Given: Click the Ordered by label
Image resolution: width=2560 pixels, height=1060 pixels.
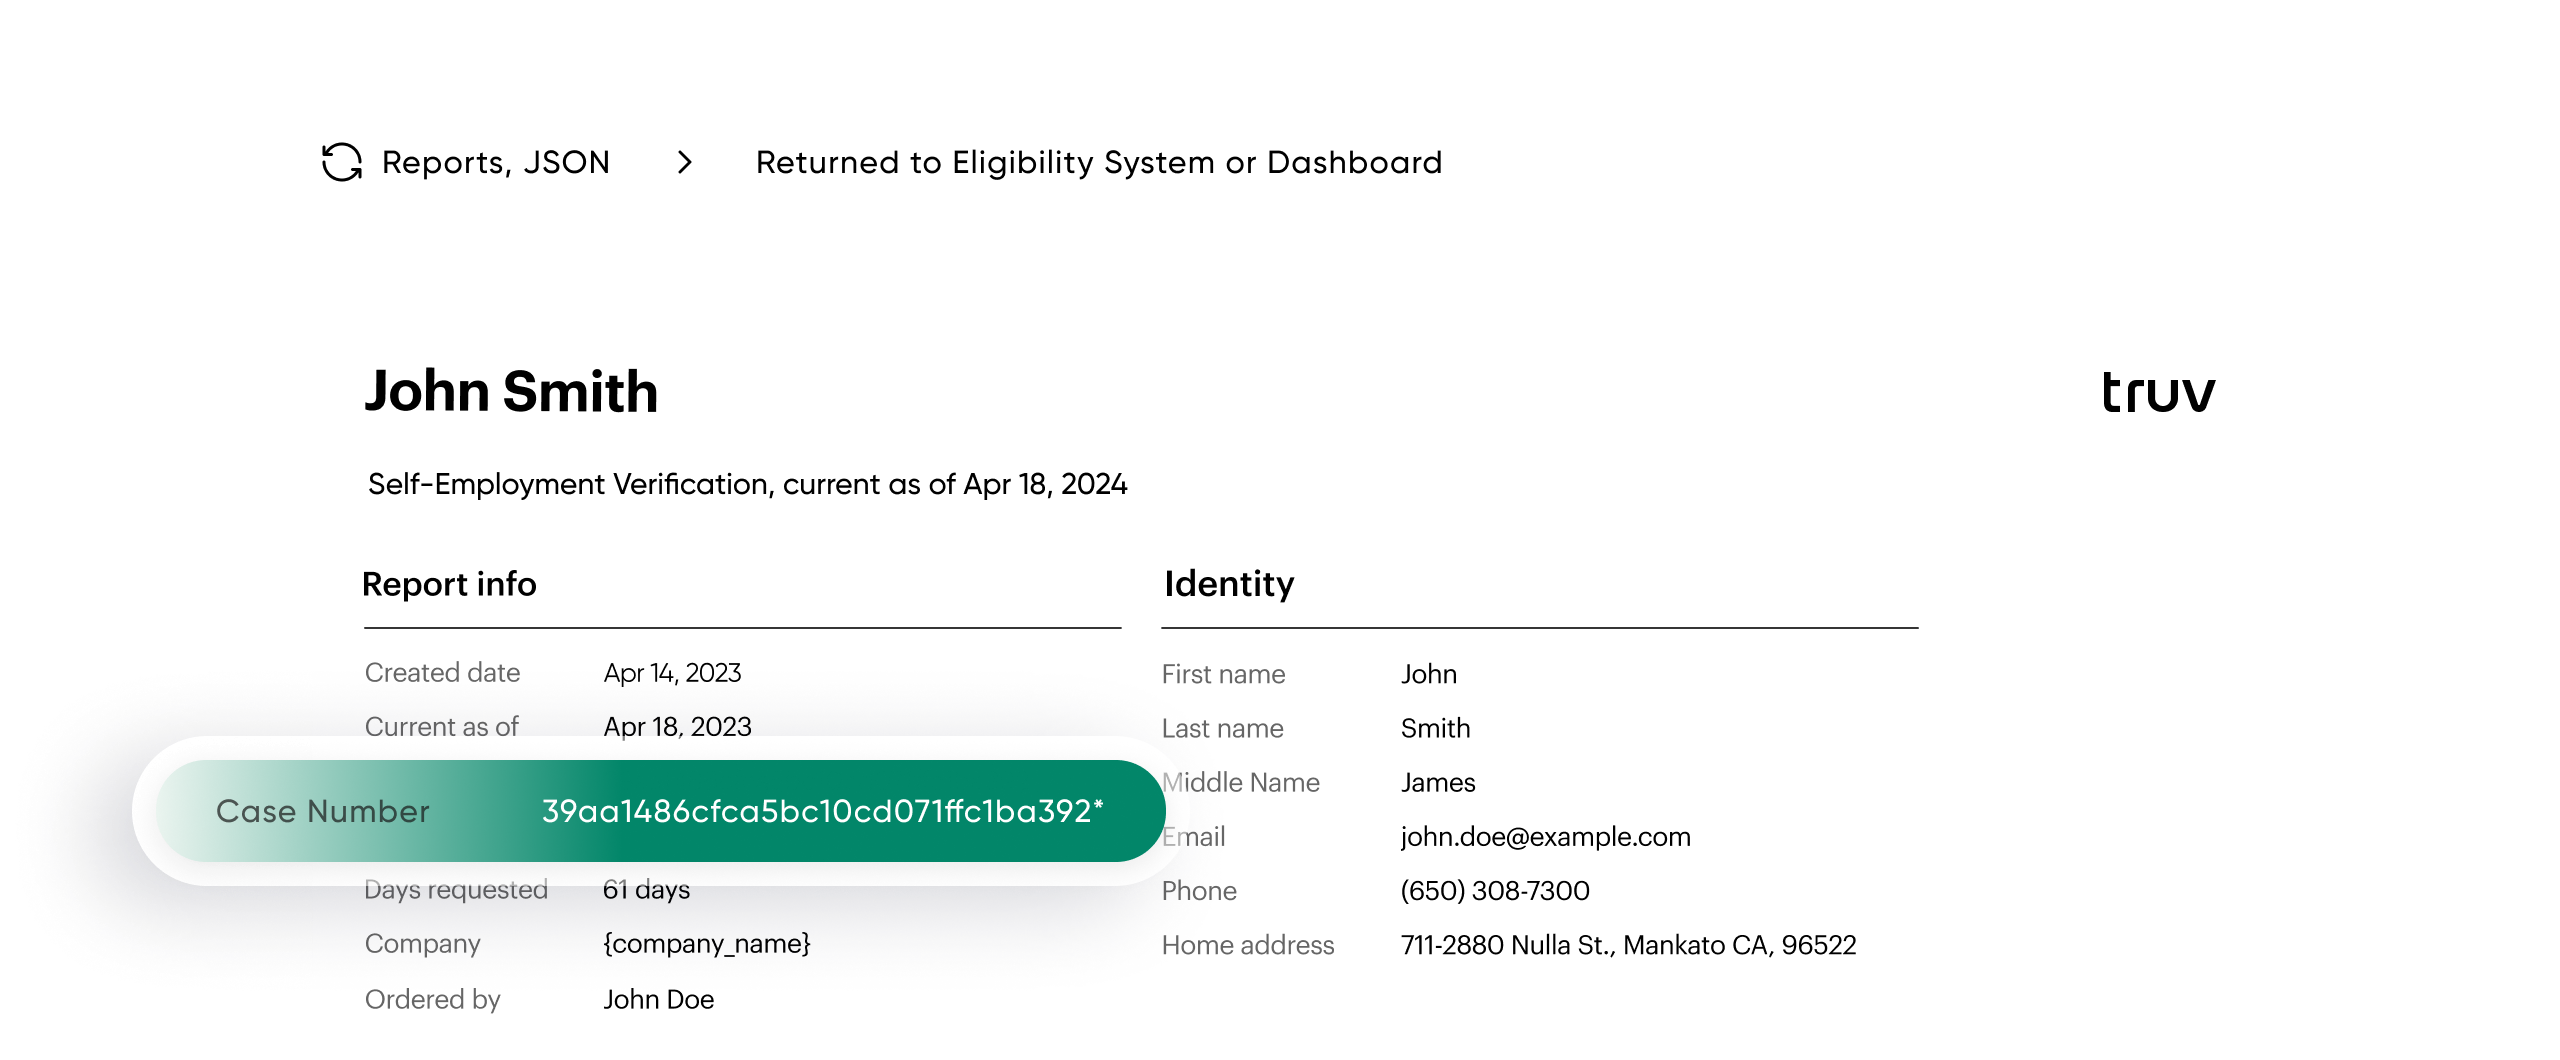Looking at the screenshot, I should (x=432, y=999).
